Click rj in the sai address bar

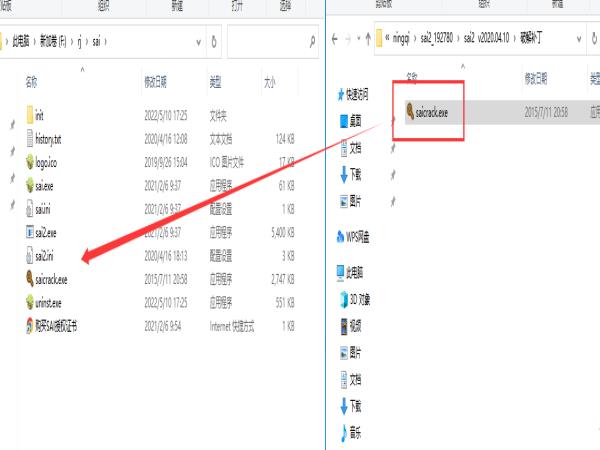click(80, 41)
